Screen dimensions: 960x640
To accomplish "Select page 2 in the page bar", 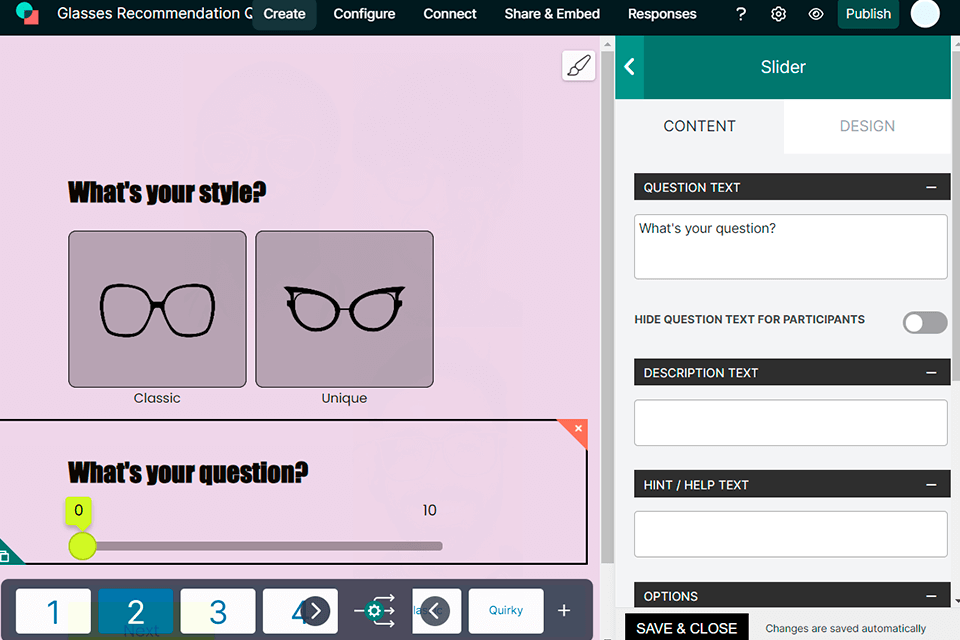I will click(x=135, y=611).
